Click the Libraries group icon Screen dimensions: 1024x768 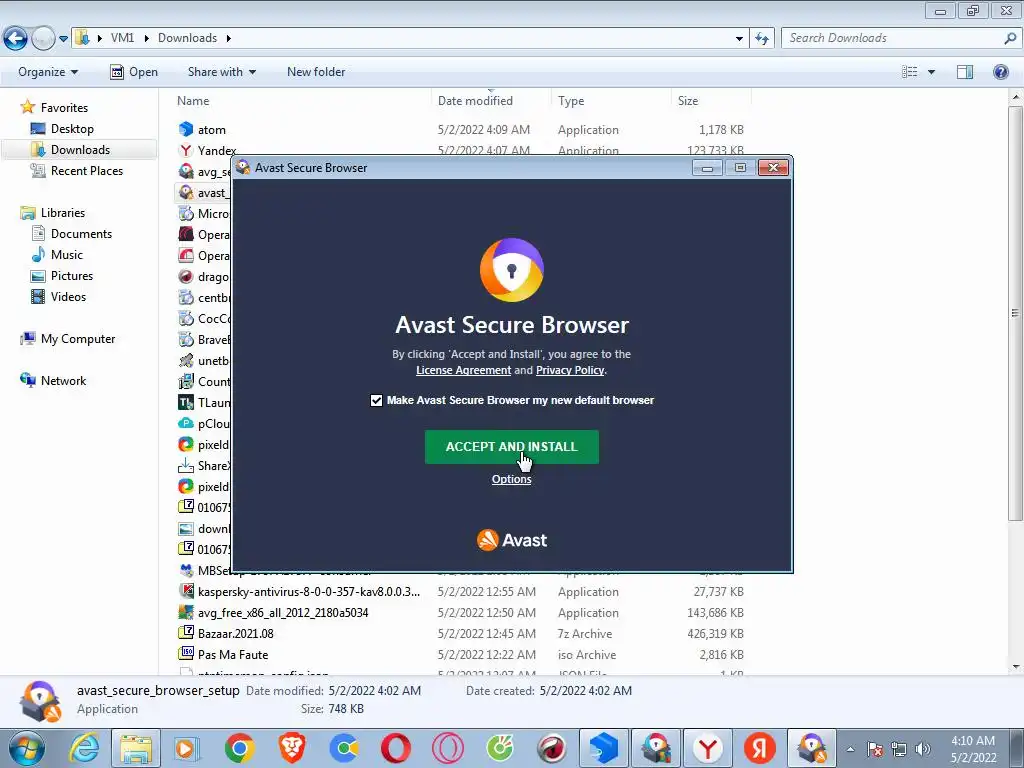(27, 213)
